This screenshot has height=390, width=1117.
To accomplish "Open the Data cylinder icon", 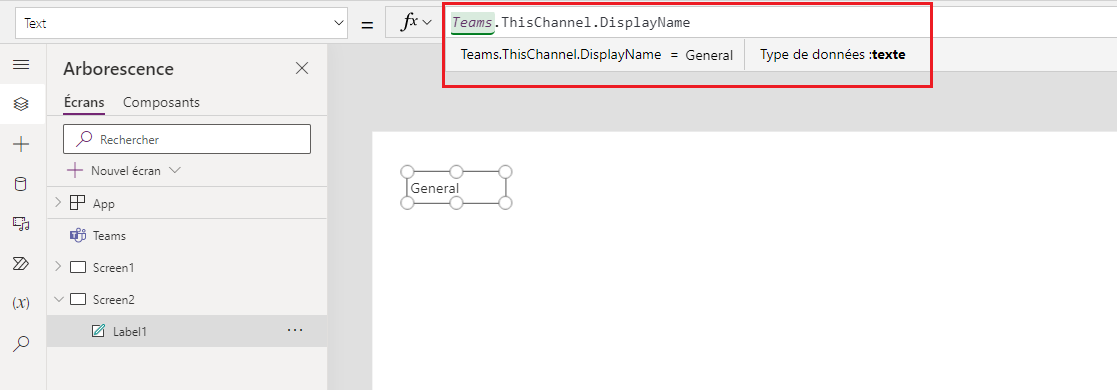I will (x=21, y=185).
